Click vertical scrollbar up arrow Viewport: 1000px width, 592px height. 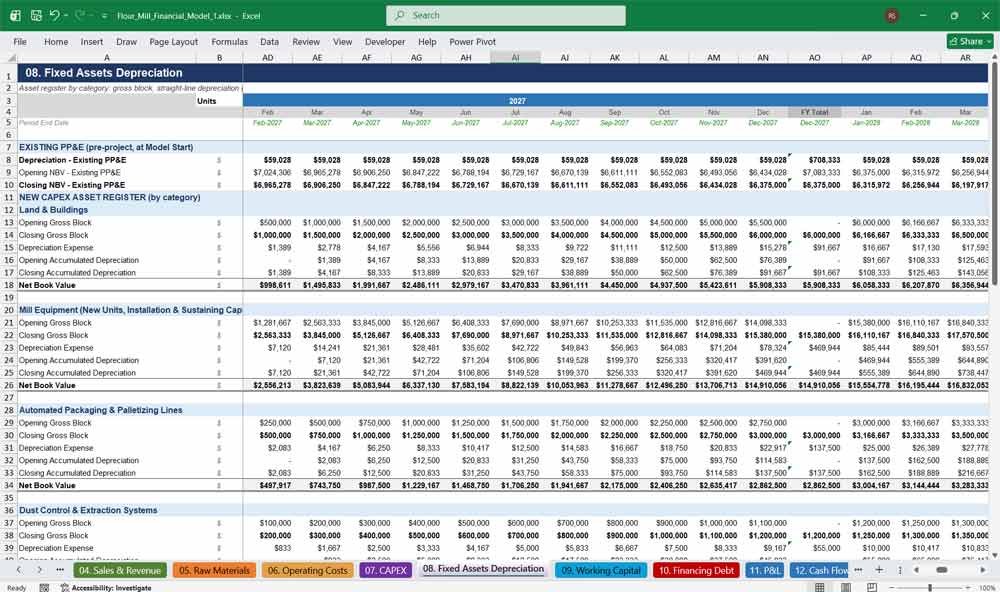(x=995, y=57)
